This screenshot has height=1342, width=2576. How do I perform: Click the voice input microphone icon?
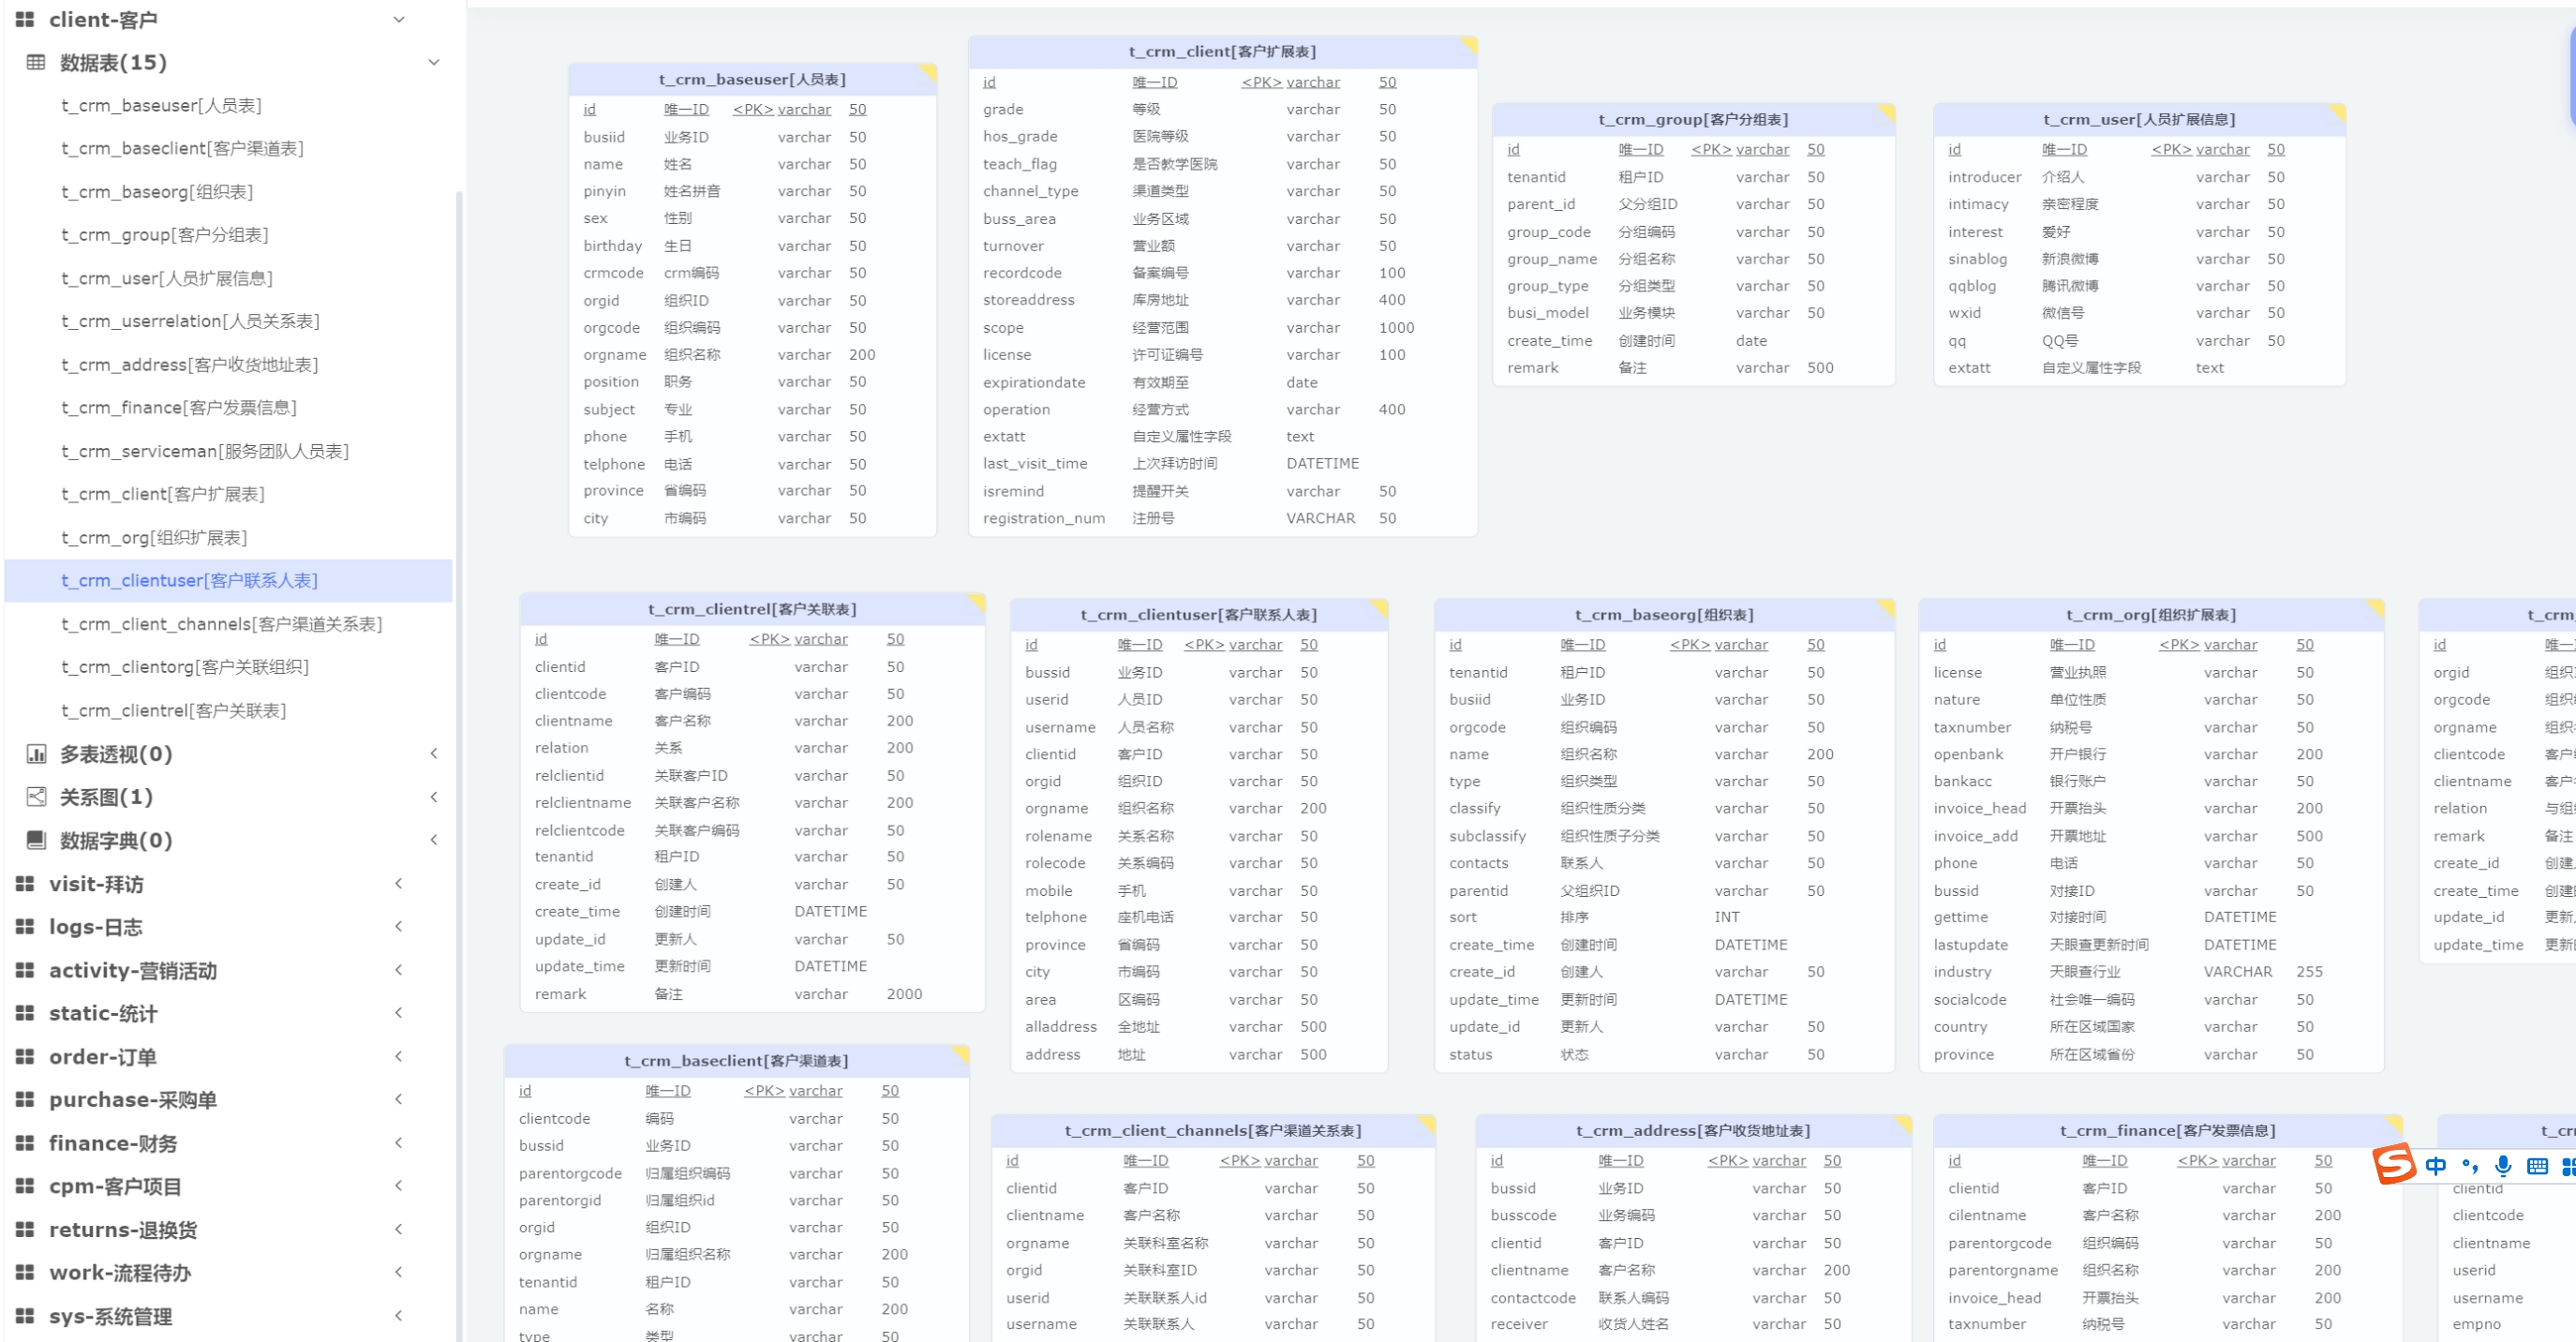point(2503,1166)
